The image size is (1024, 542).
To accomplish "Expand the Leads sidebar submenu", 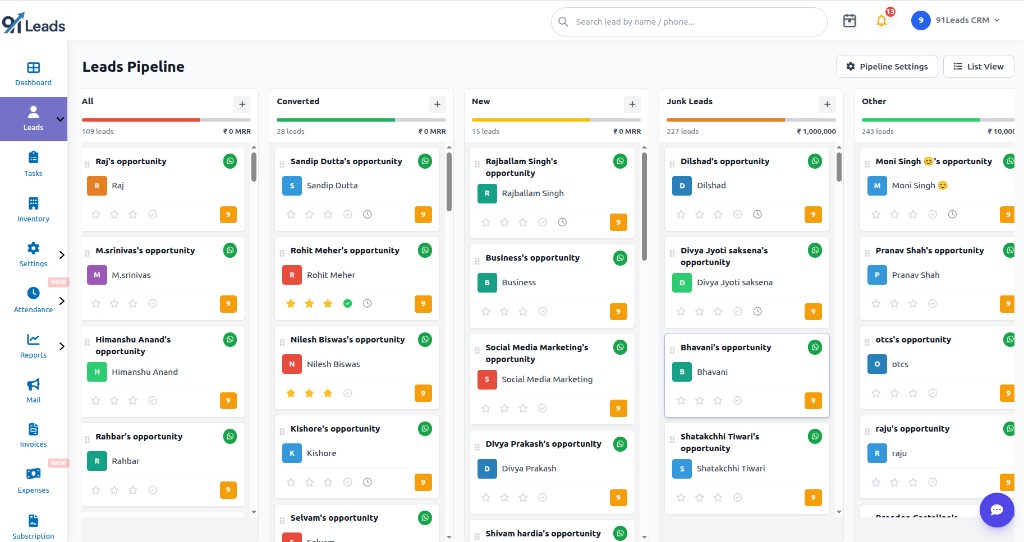I will coord(60,120).
